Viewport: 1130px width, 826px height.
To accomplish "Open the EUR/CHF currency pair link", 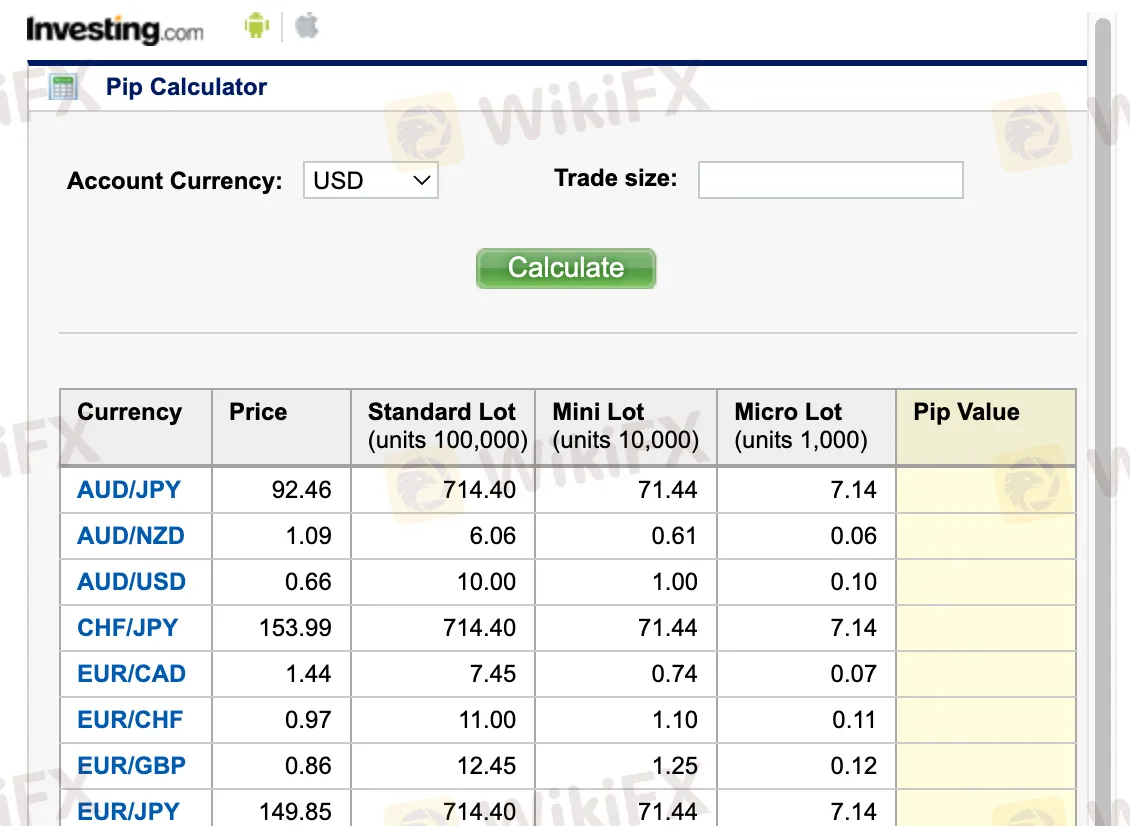I will (130, 720).
